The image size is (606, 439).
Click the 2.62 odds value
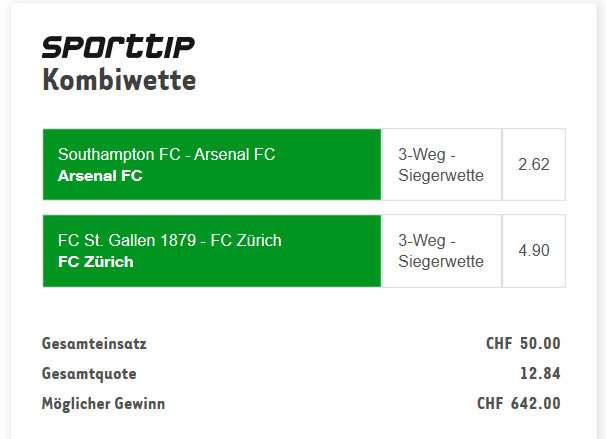click(534, 165)
